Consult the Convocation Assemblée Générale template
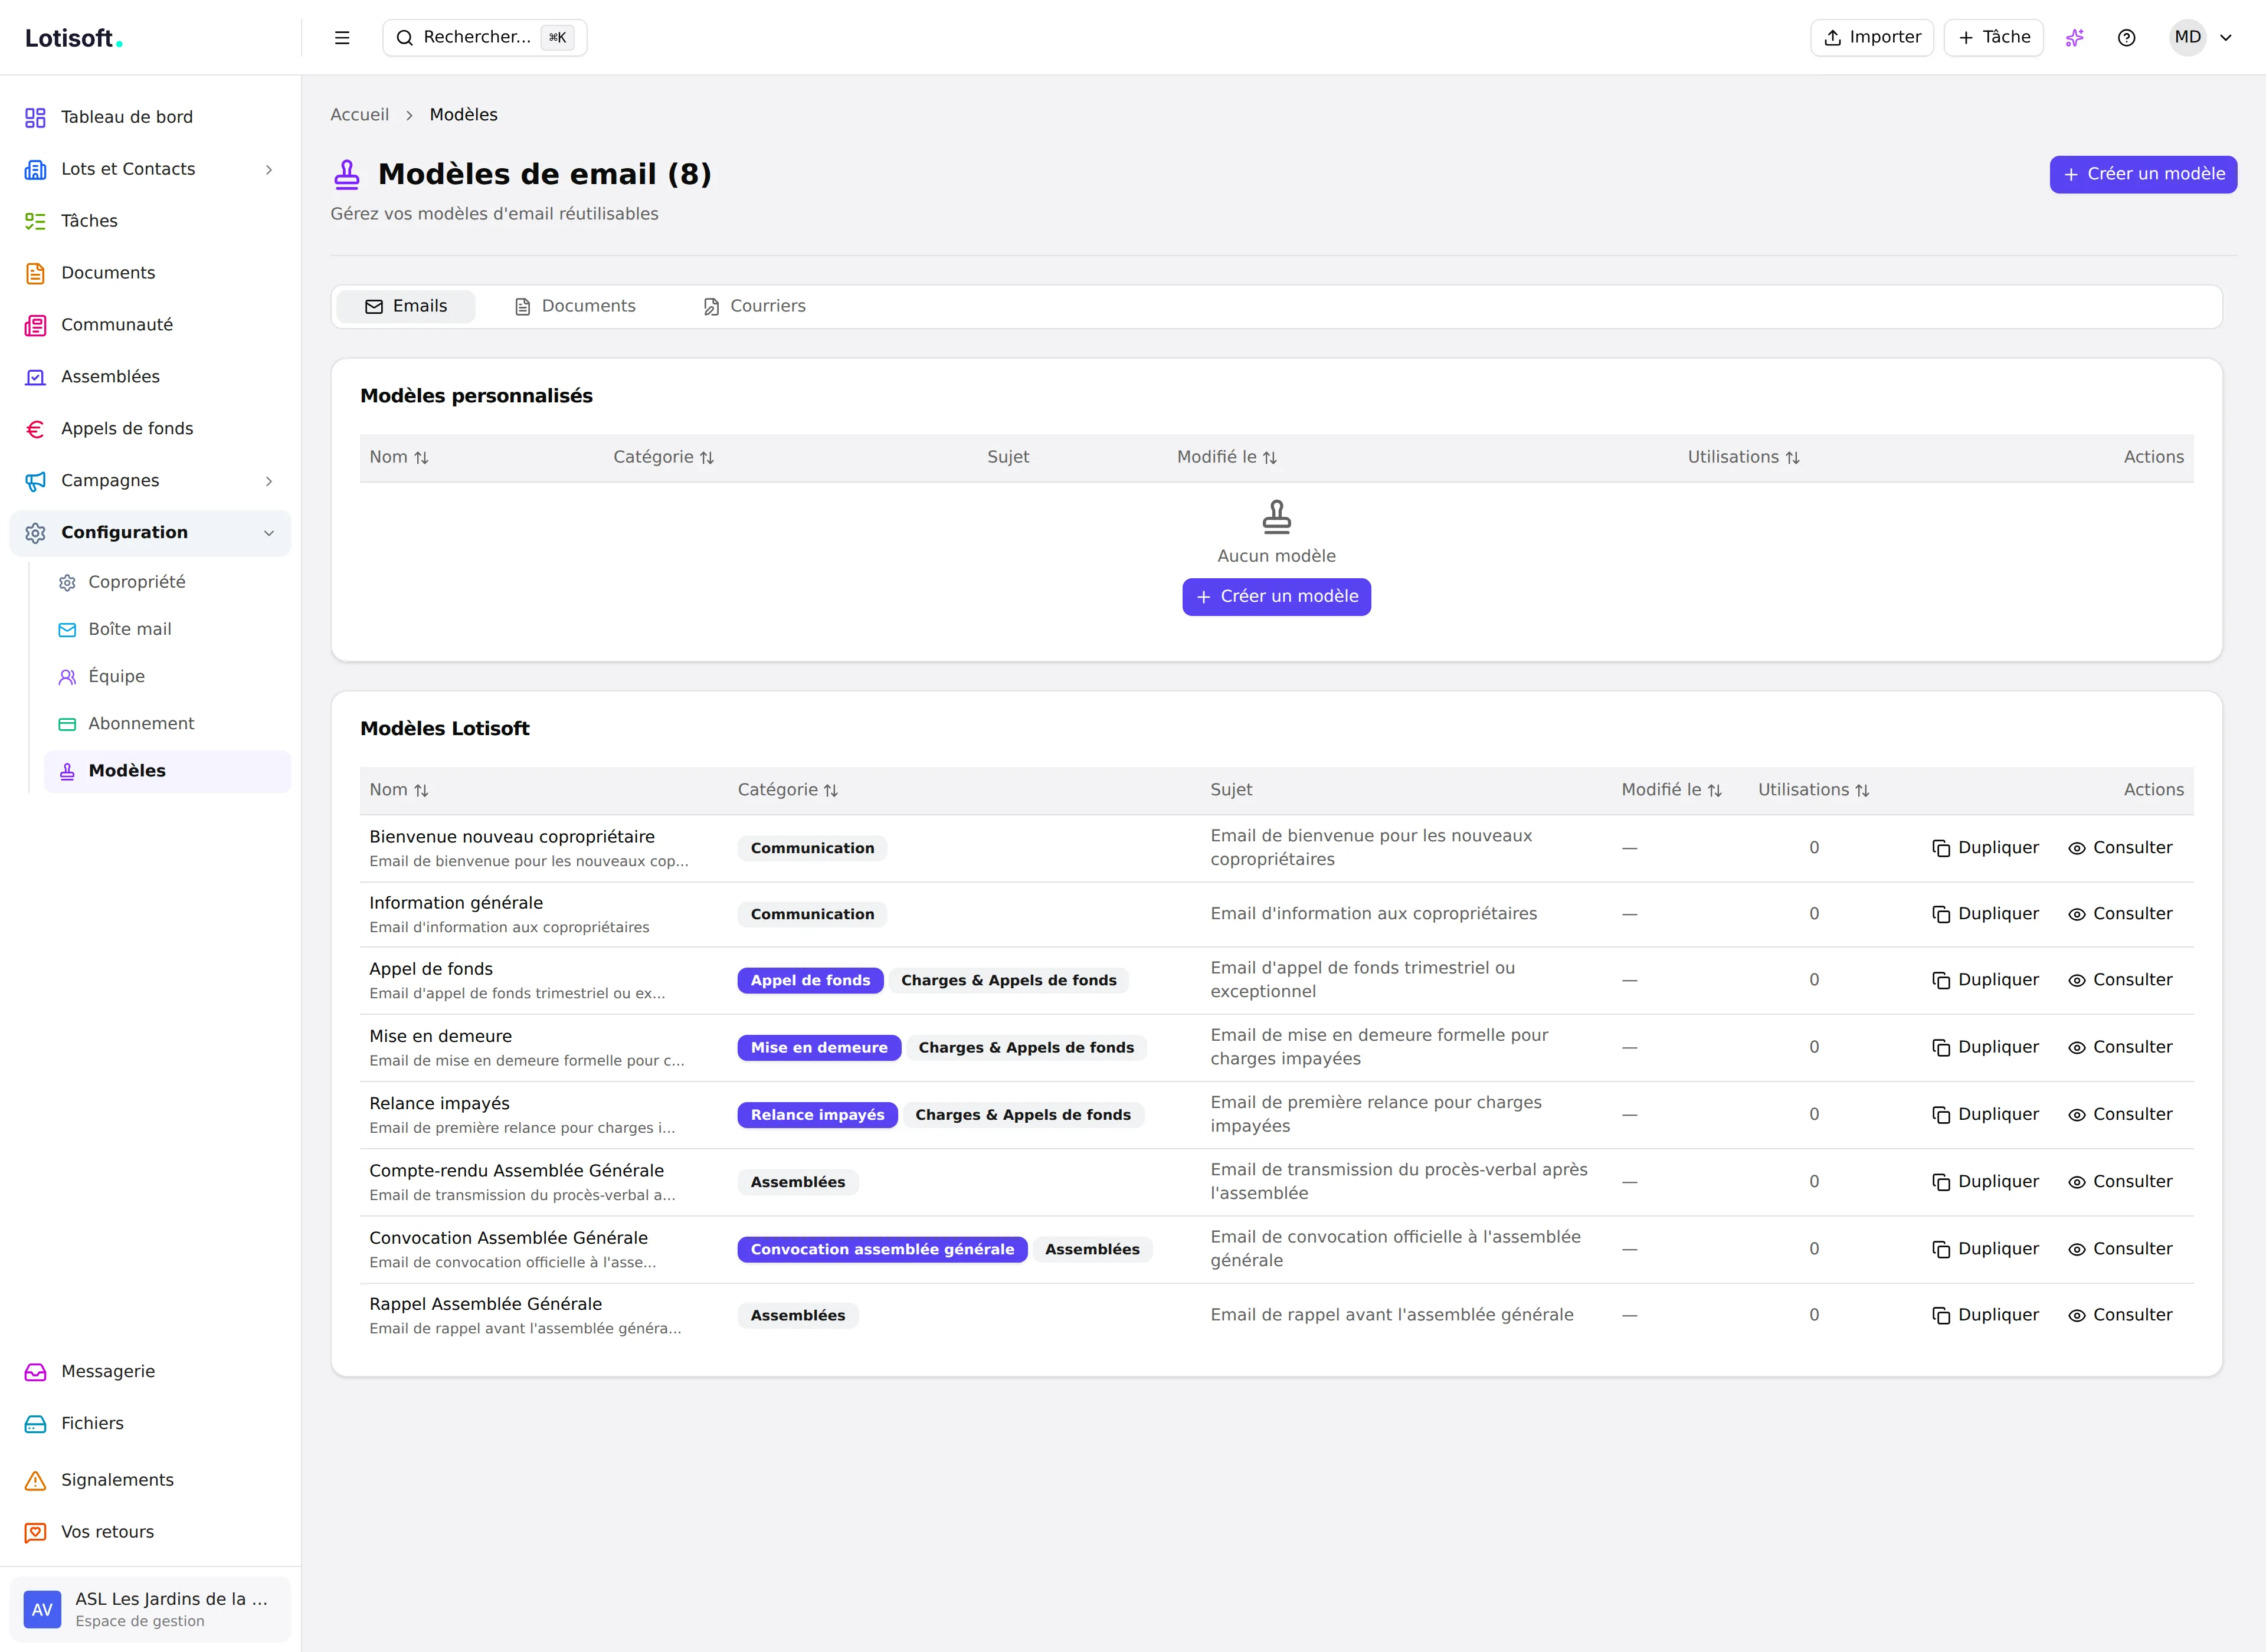2266x1652 pixels. click(2120, 1248)
